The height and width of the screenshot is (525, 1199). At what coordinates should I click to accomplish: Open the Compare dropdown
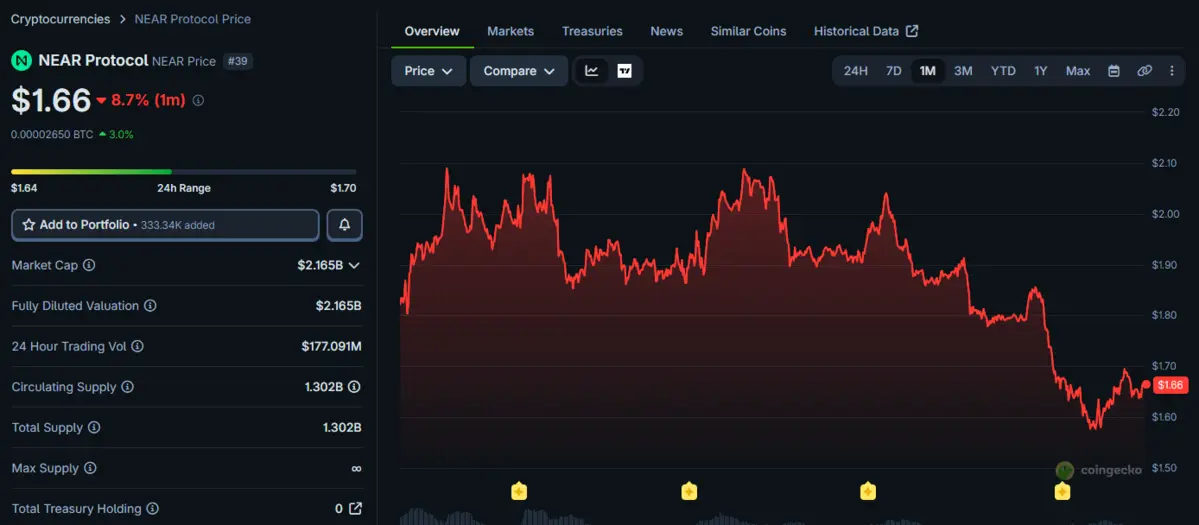[519, 71]
